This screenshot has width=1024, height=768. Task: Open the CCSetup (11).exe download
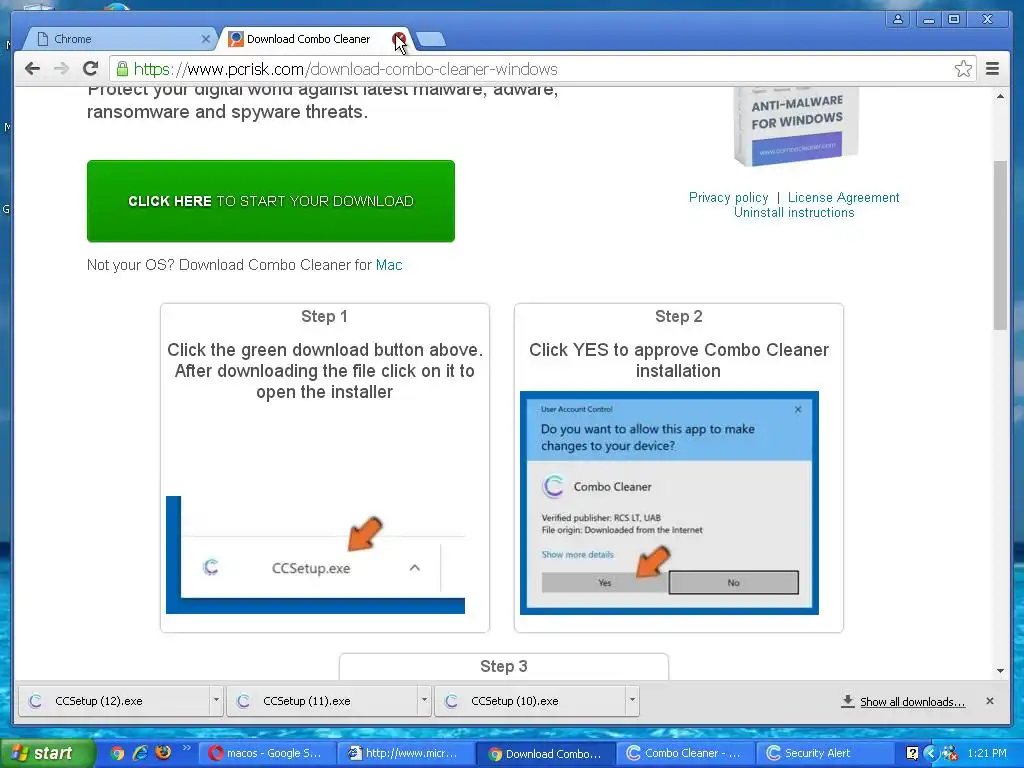pos(319,701)
